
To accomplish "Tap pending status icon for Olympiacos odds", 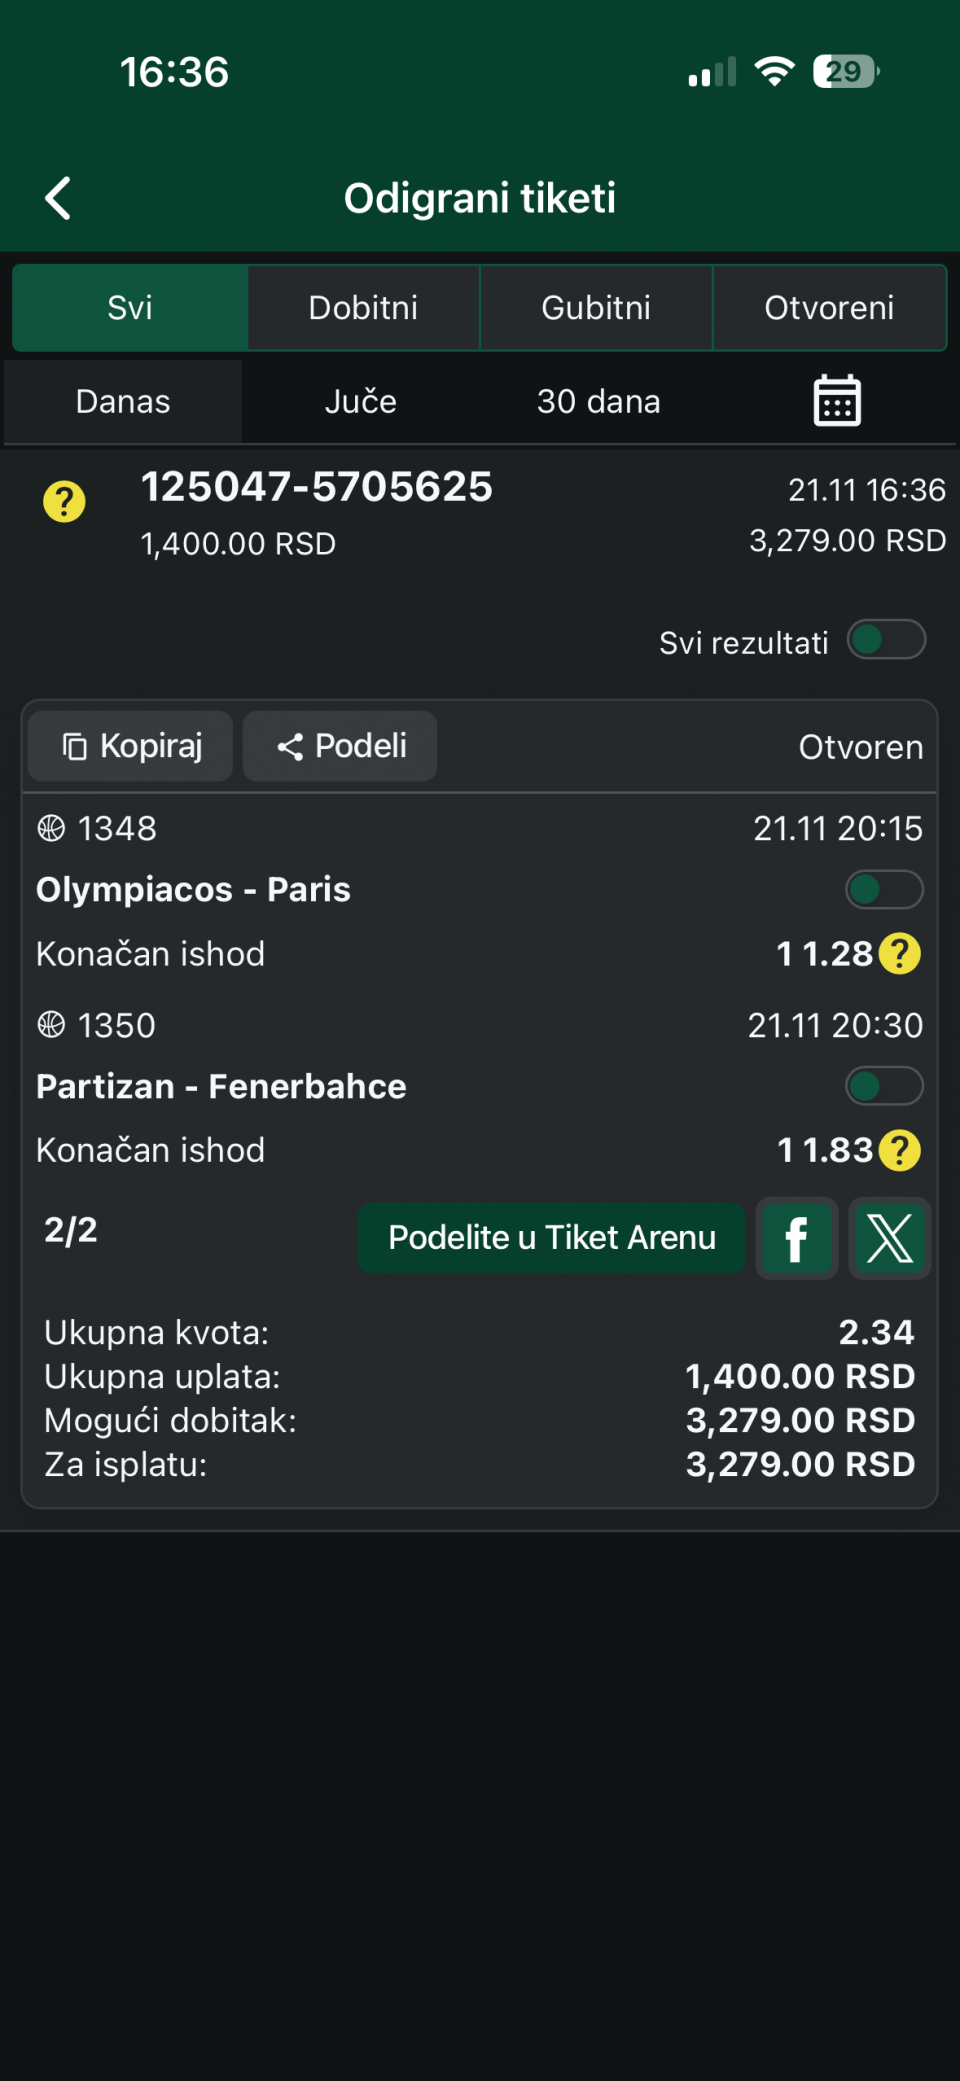I will pos(900,954).
